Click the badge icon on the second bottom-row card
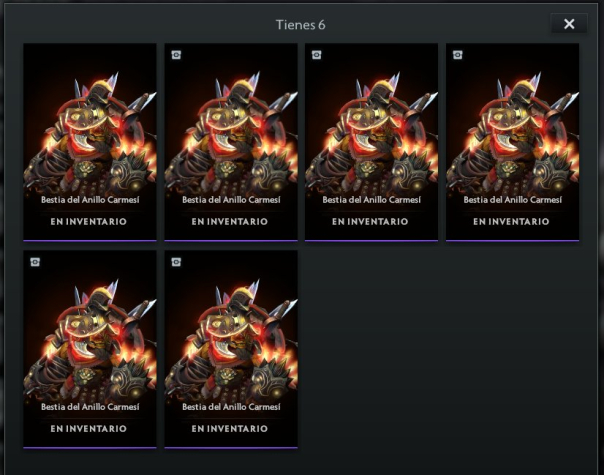Screen dimensions: 604x475 pyautogui.click(x=176, y=262)
